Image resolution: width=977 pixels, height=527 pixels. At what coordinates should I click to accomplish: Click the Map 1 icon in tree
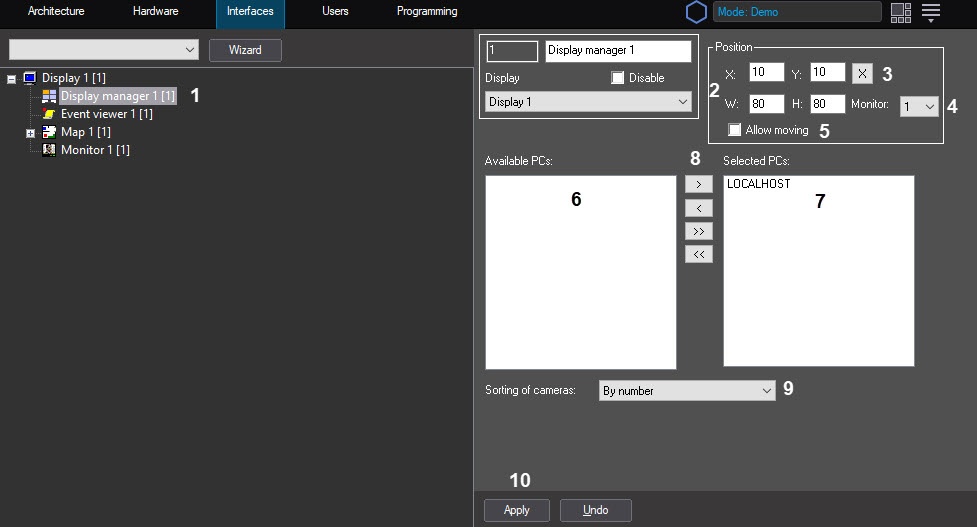coord(49,132)
